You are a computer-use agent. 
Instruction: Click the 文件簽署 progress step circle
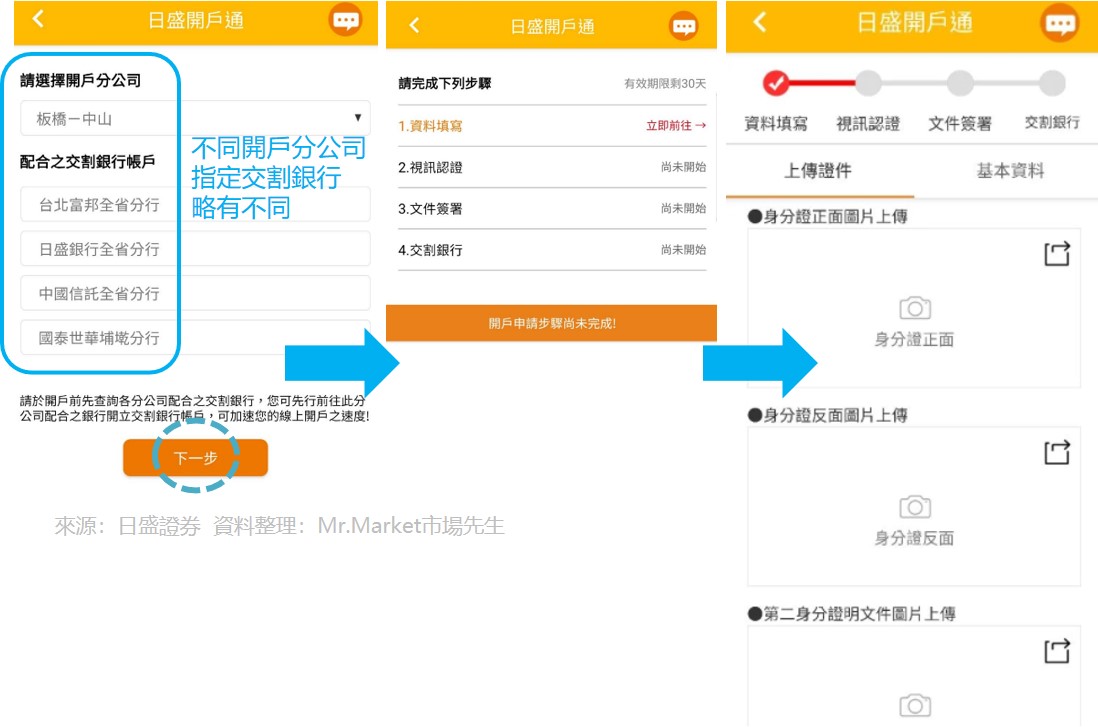960,83
